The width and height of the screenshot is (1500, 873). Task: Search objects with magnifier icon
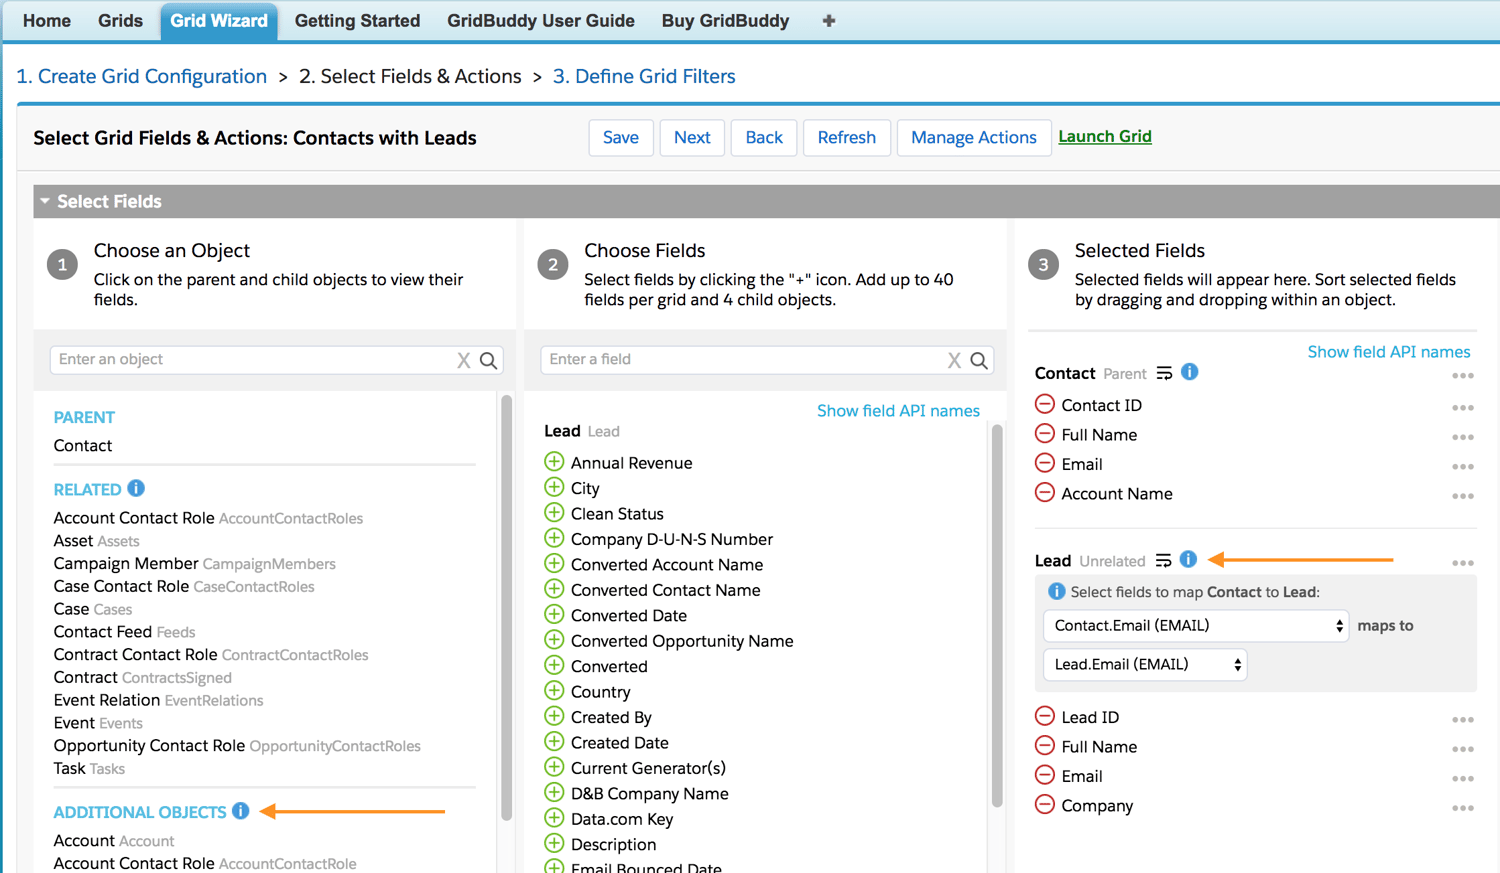489,360
